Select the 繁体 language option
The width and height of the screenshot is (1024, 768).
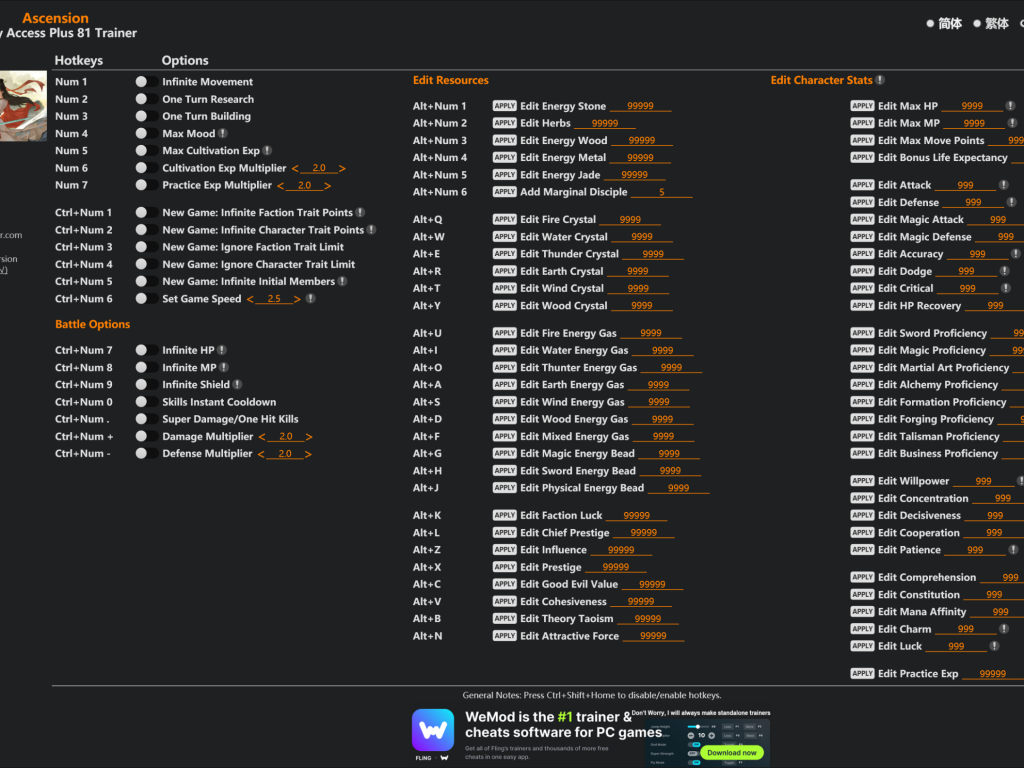point(990,24)
